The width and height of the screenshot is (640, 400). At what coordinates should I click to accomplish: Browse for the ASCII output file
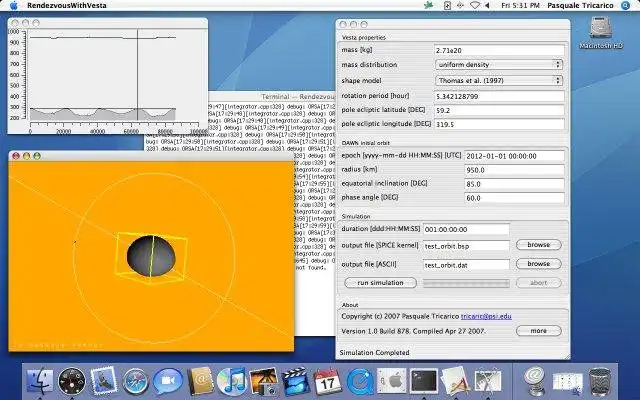[538, 264]
